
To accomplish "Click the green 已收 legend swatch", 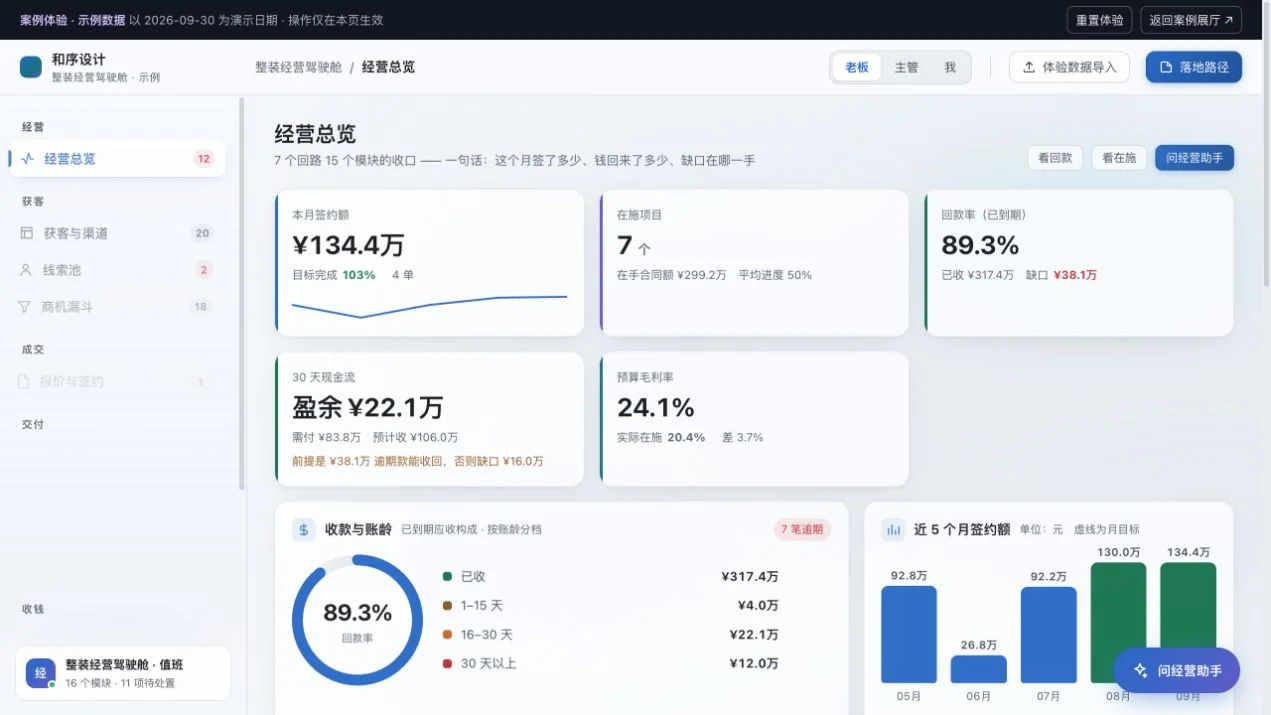I will tap(447, 576).
